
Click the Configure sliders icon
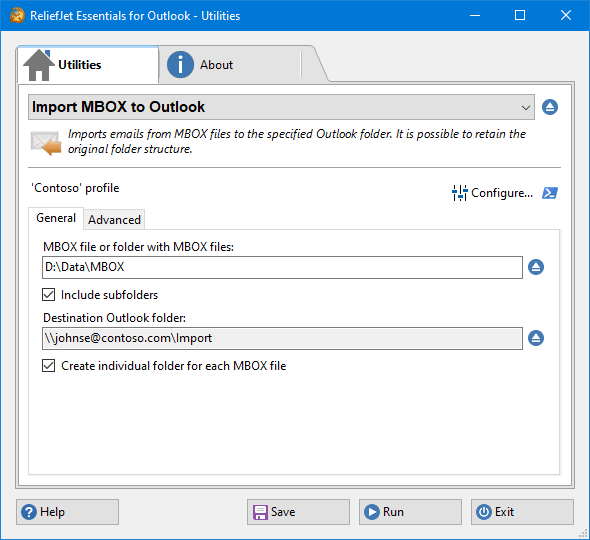[x=459, y=193]
